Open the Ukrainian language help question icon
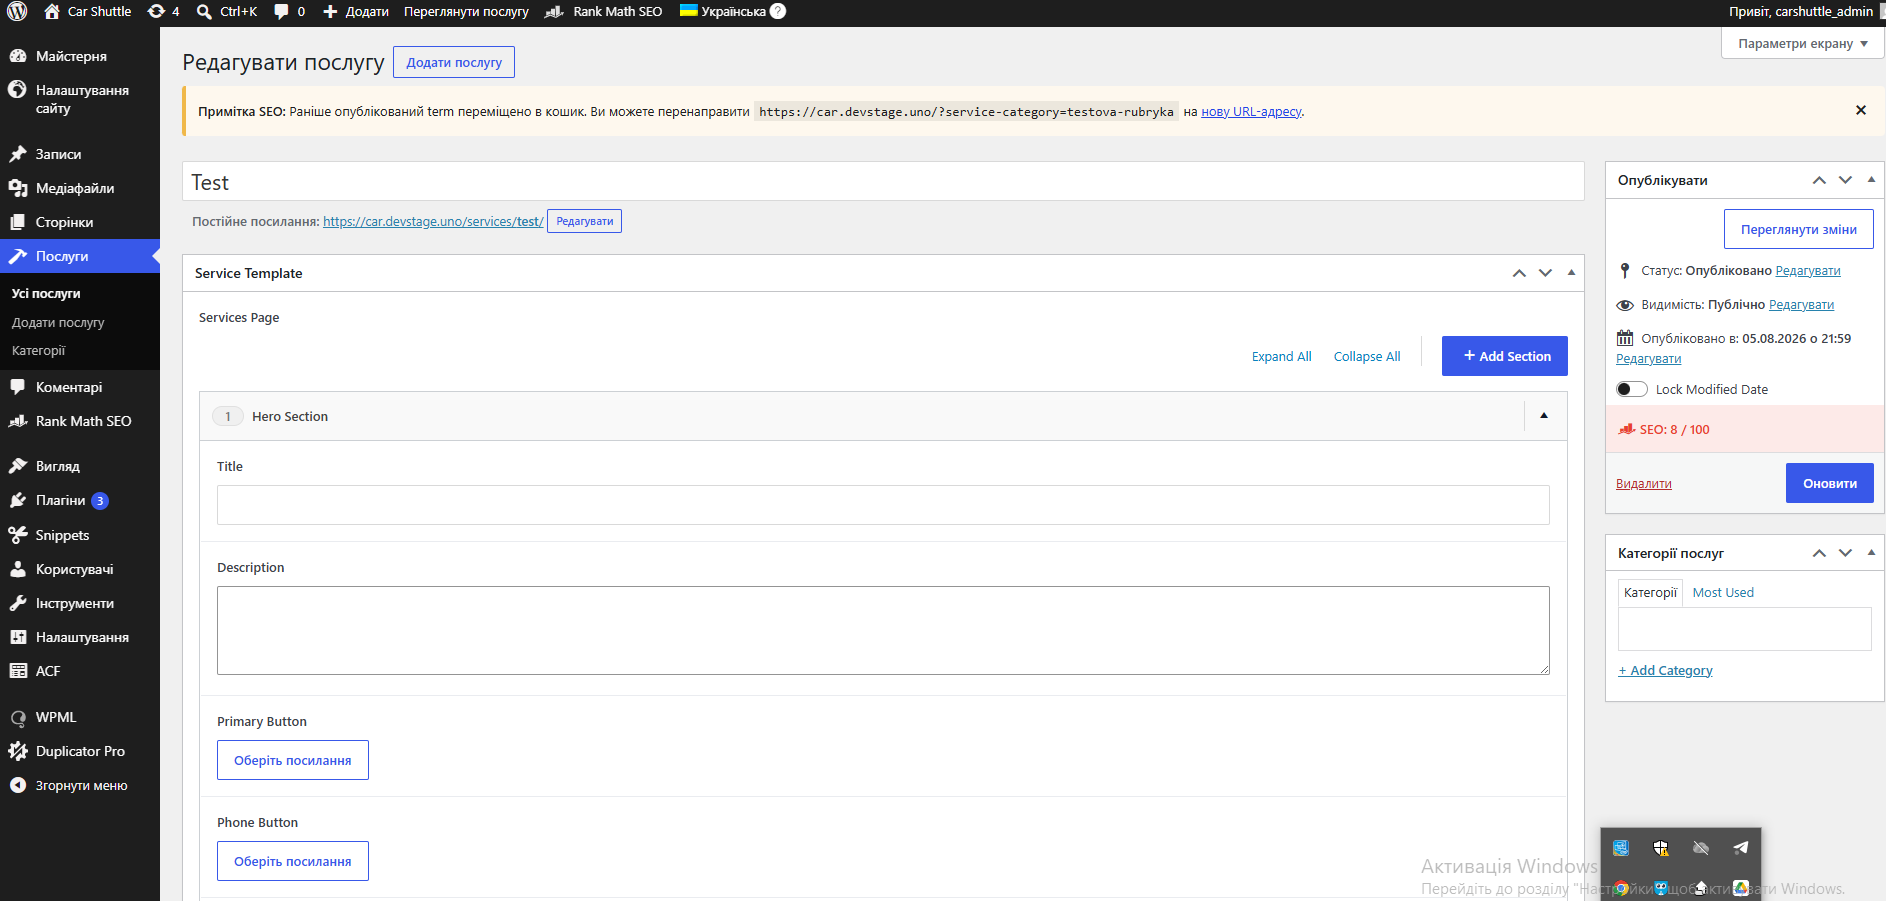Viewport: 1886px width, 901px height. pos(778,11)
